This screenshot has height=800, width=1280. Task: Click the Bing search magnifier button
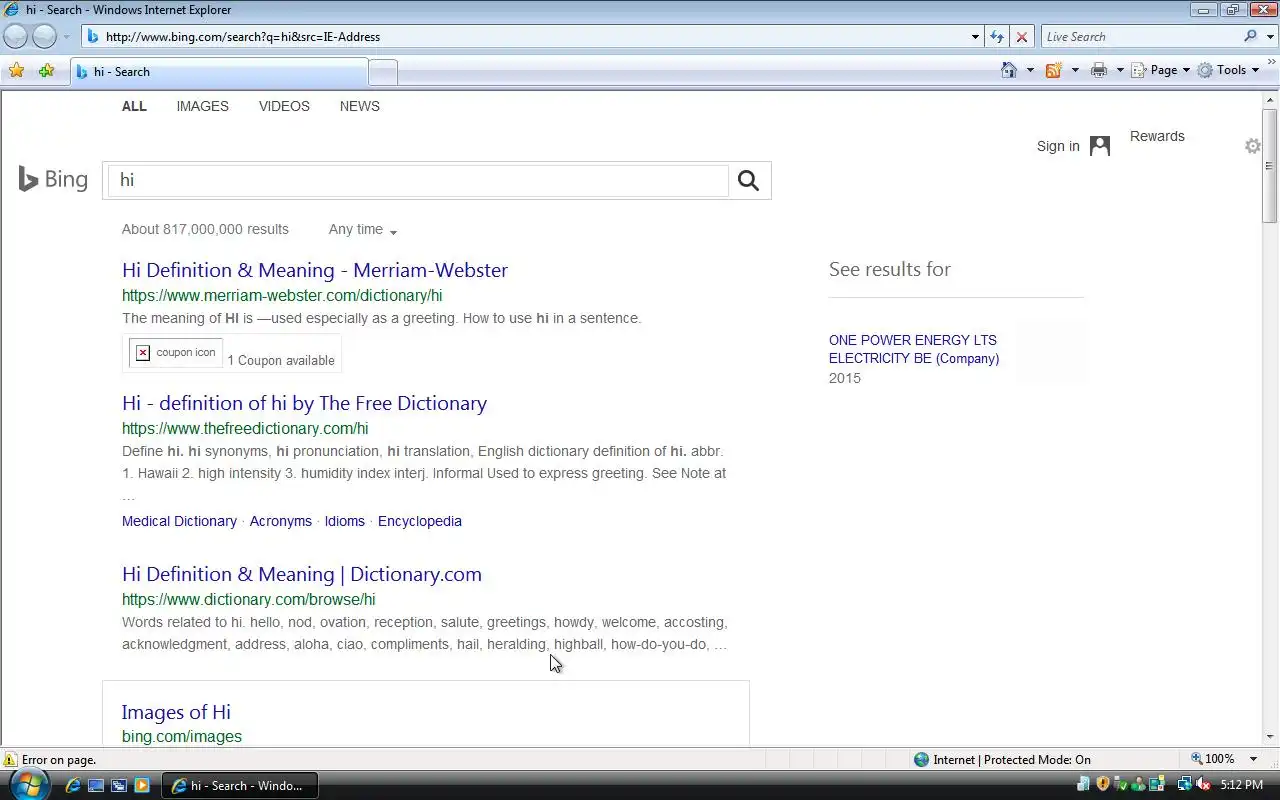[x=748, y=180]
